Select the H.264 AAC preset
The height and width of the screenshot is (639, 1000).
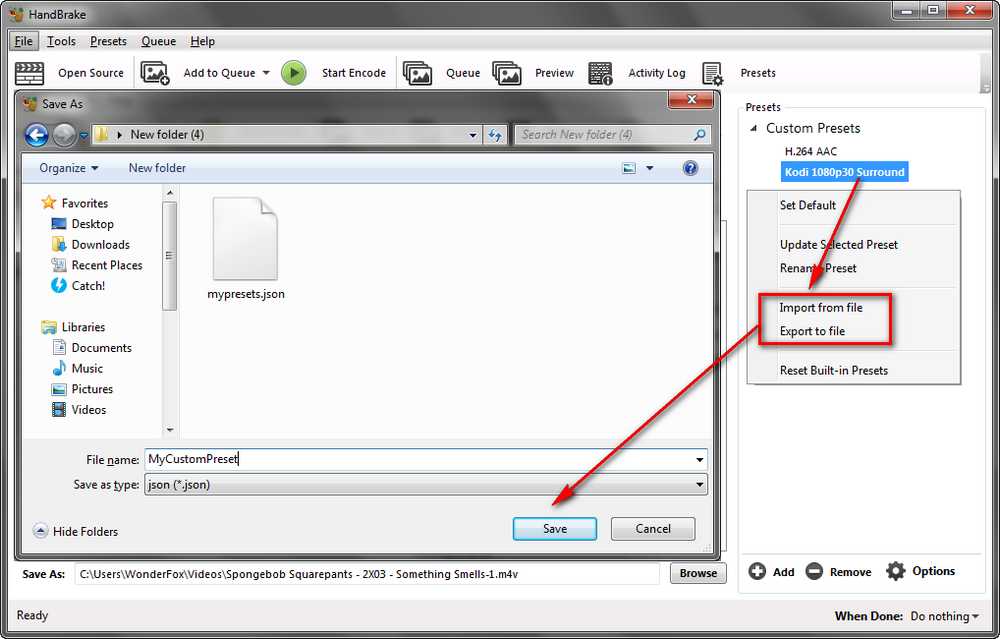811,152
